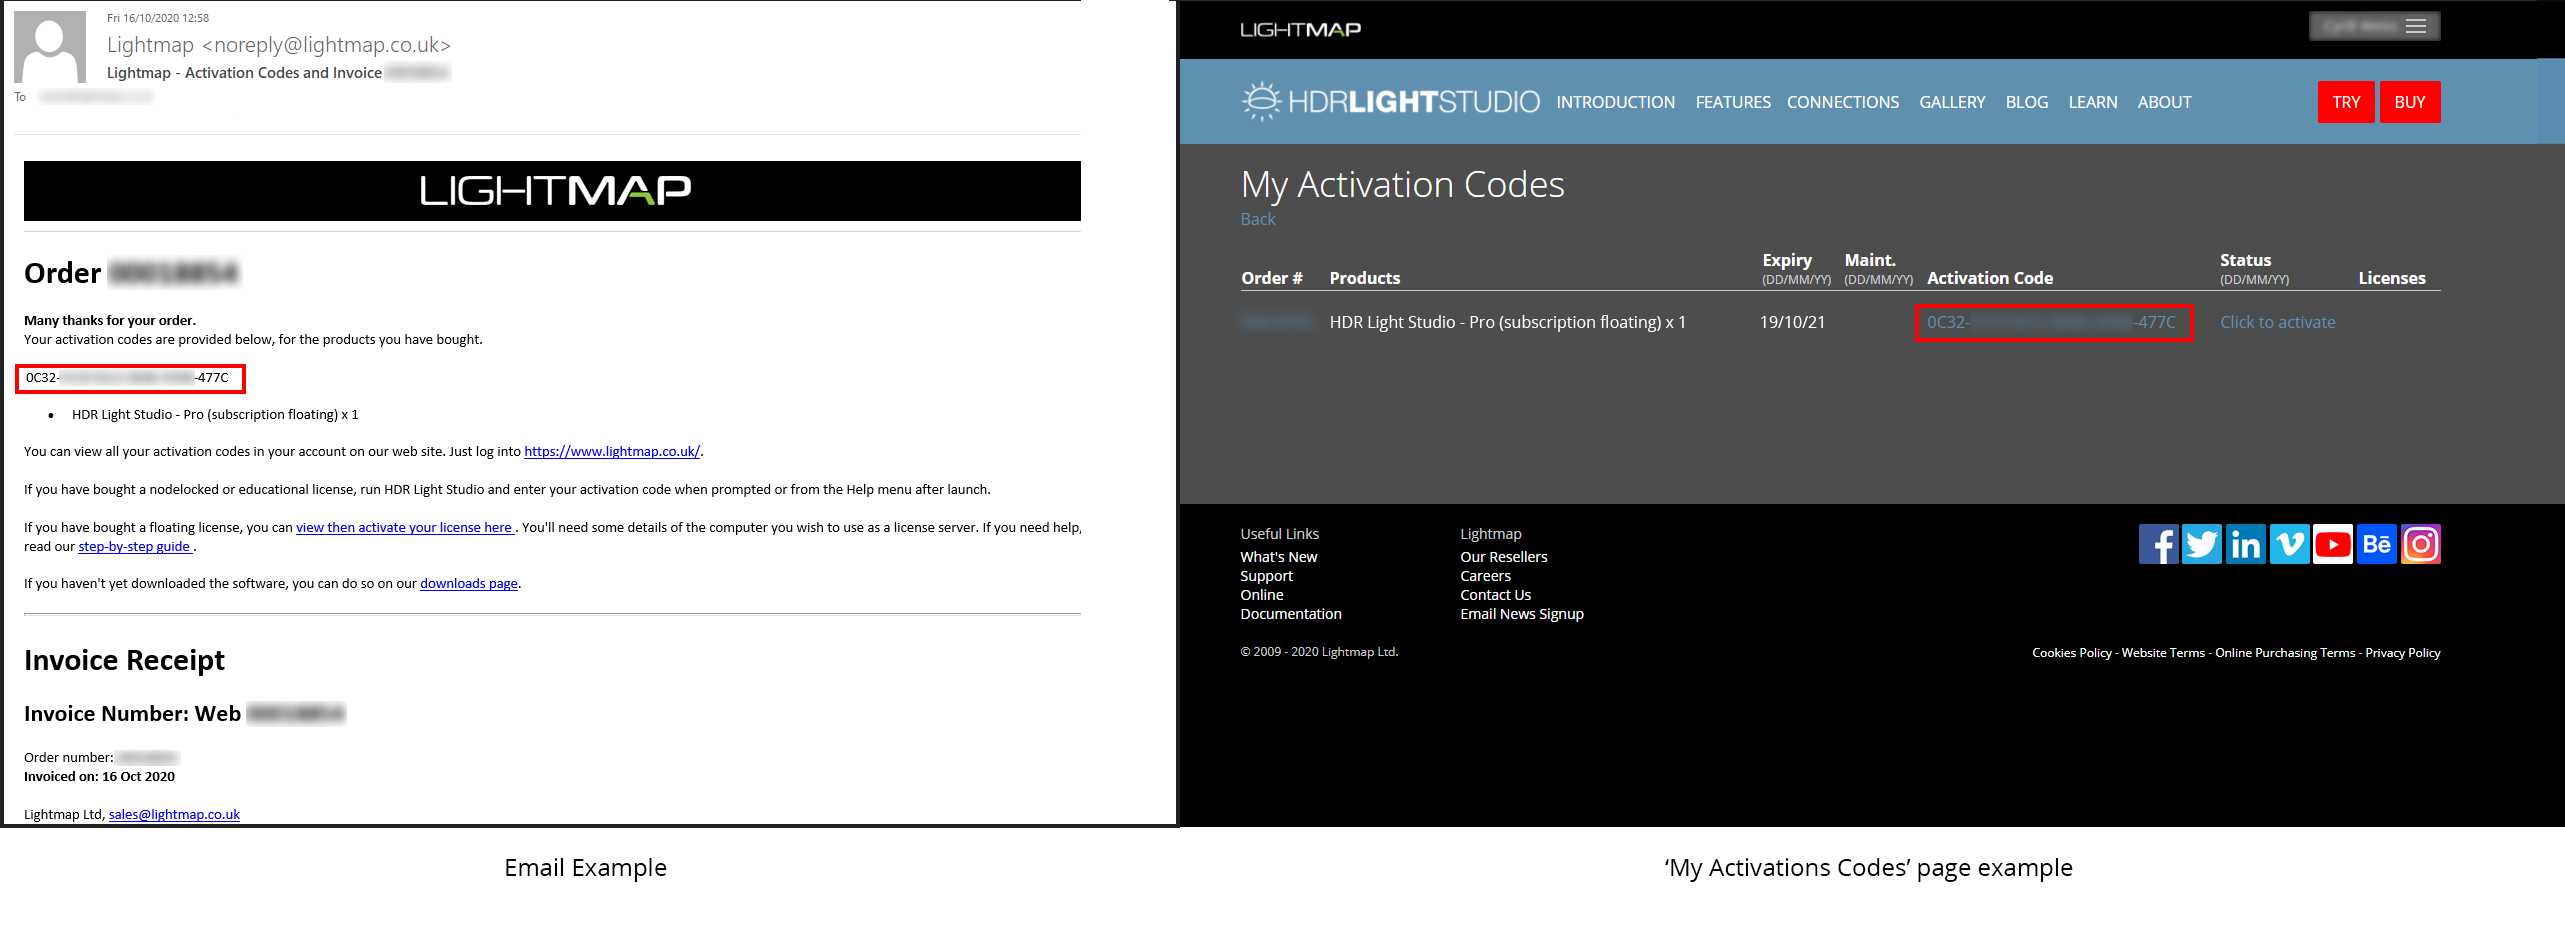The width and height of the screenshot is (2565, 942).
Task: Click the Lightmap logo in website header
Action: click(x=1300, y=30)
